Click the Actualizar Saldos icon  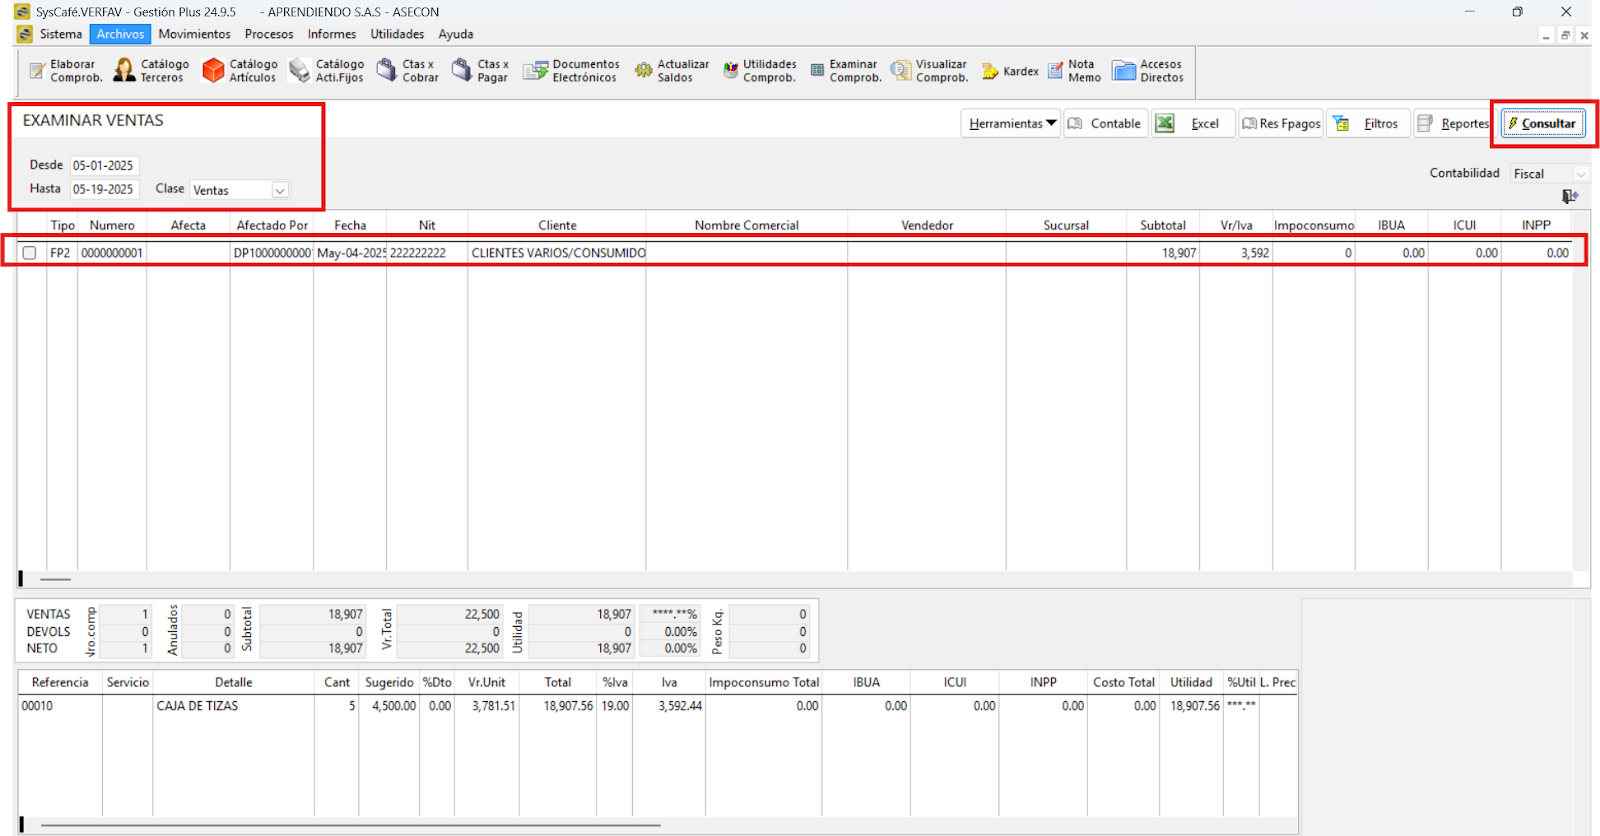point(644,70)
